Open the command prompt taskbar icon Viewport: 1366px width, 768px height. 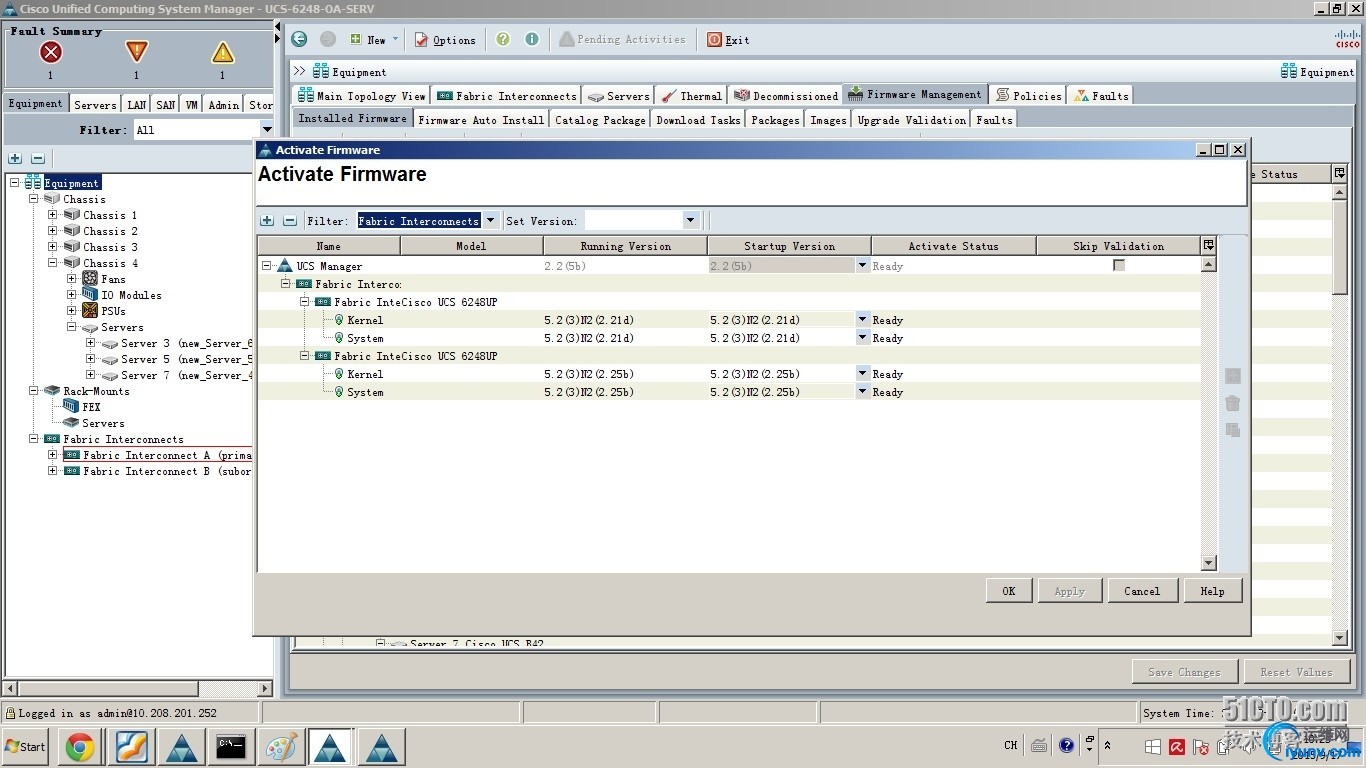click(231, 746)
